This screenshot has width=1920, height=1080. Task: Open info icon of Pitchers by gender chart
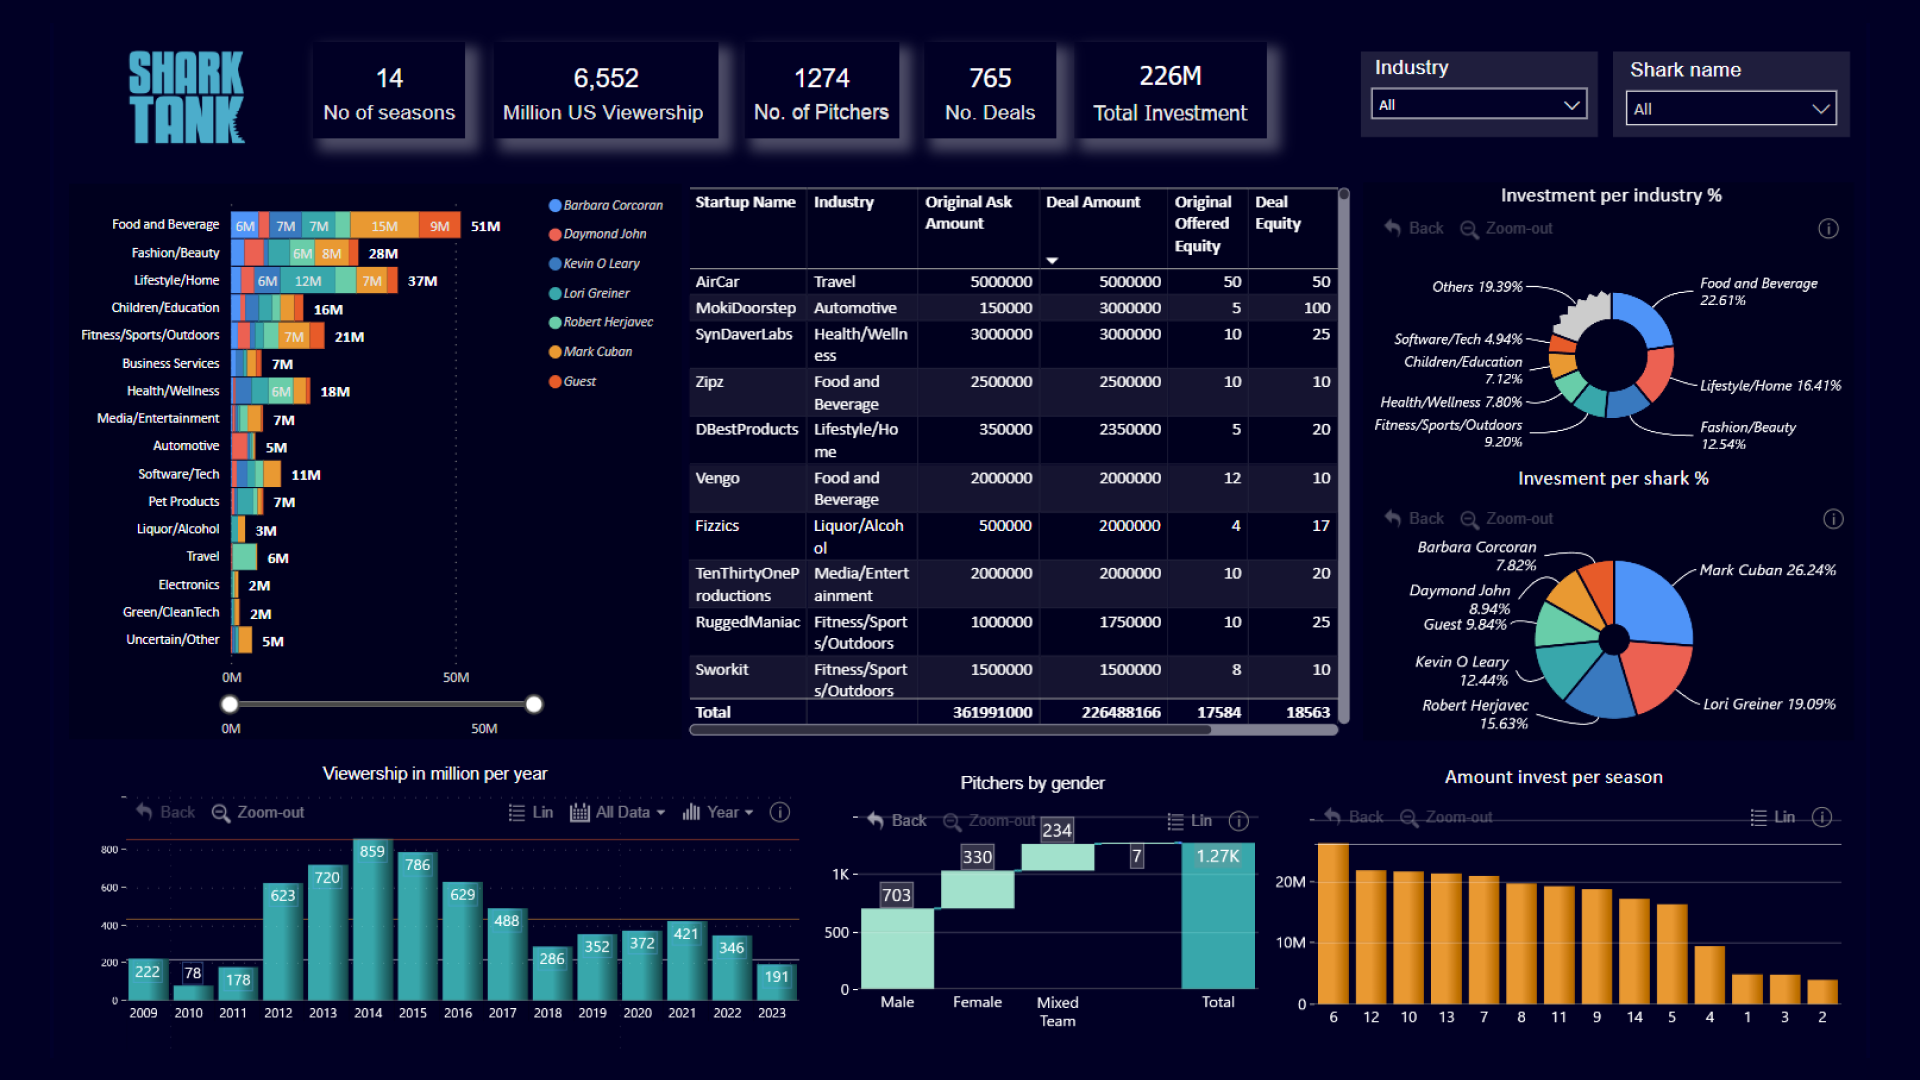(x=1239, y=821)
